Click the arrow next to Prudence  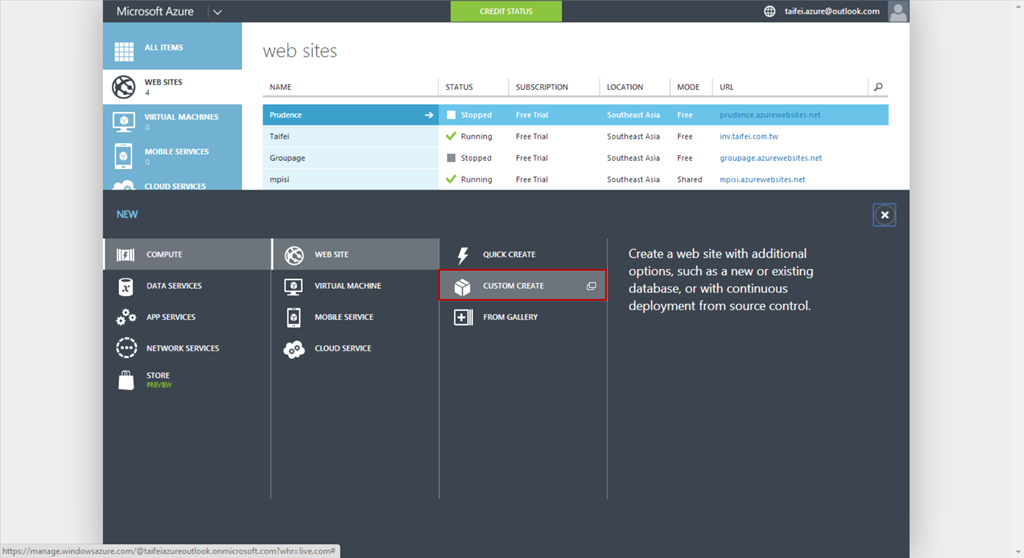tap(428, 115)
